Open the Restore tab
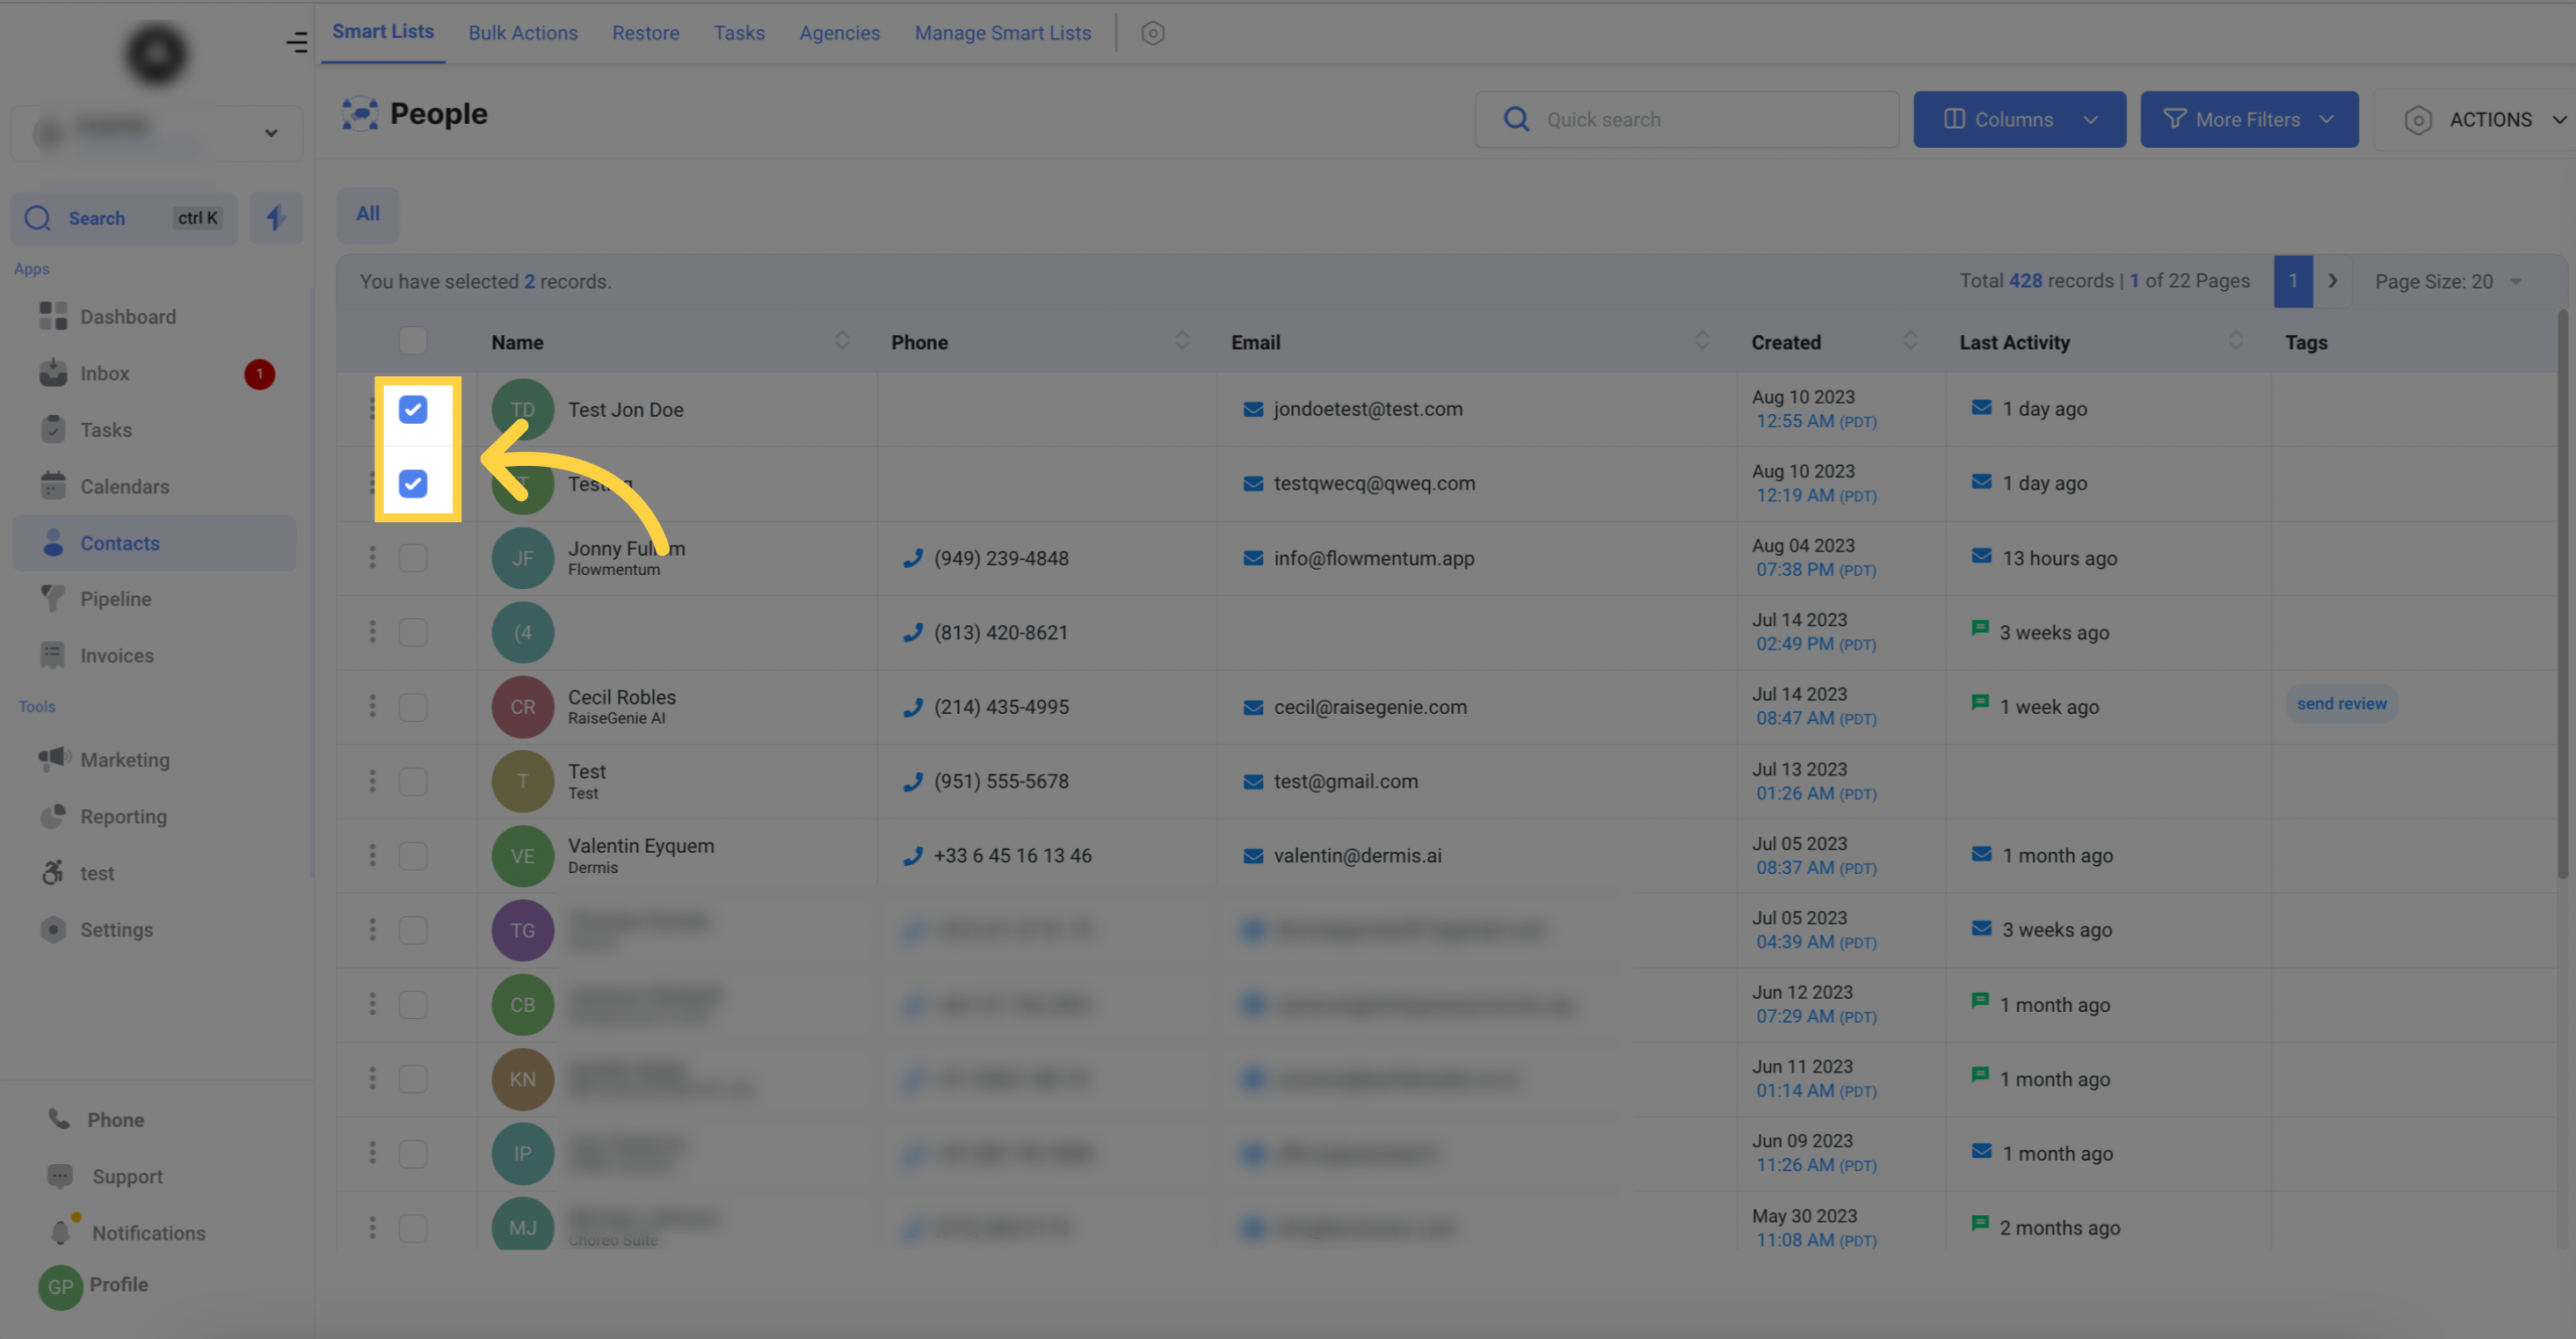Image resolution: width=2576 pixels, height=1339 pixels. [646, 33]
